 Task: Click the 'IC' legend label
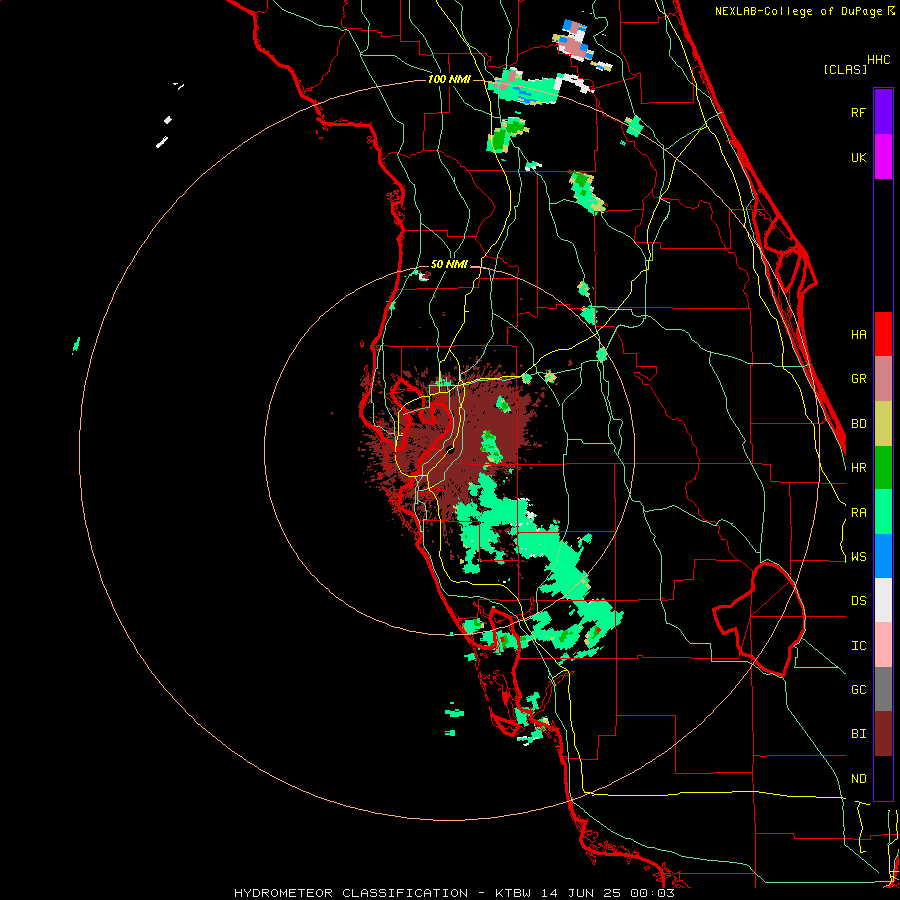(x=858, y=646)
